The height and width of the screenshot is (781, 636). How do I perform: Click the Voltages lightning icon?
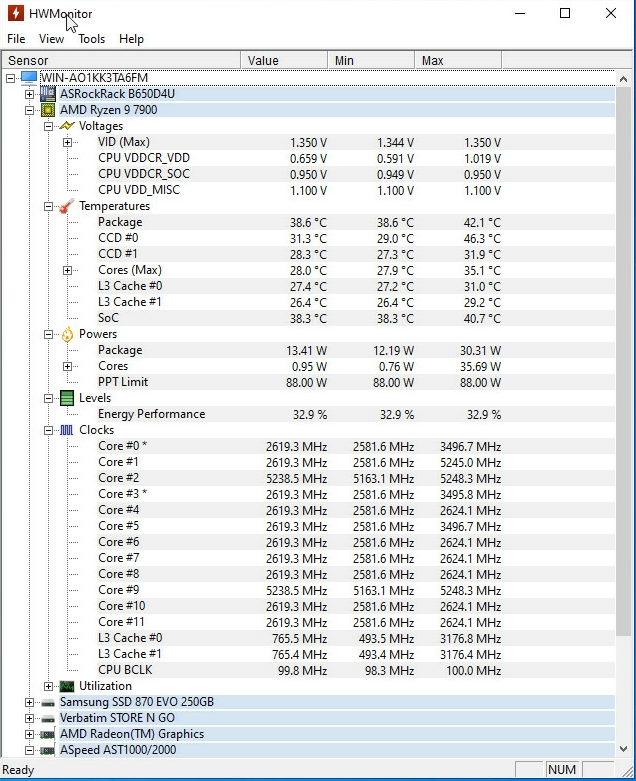point(67,126)
